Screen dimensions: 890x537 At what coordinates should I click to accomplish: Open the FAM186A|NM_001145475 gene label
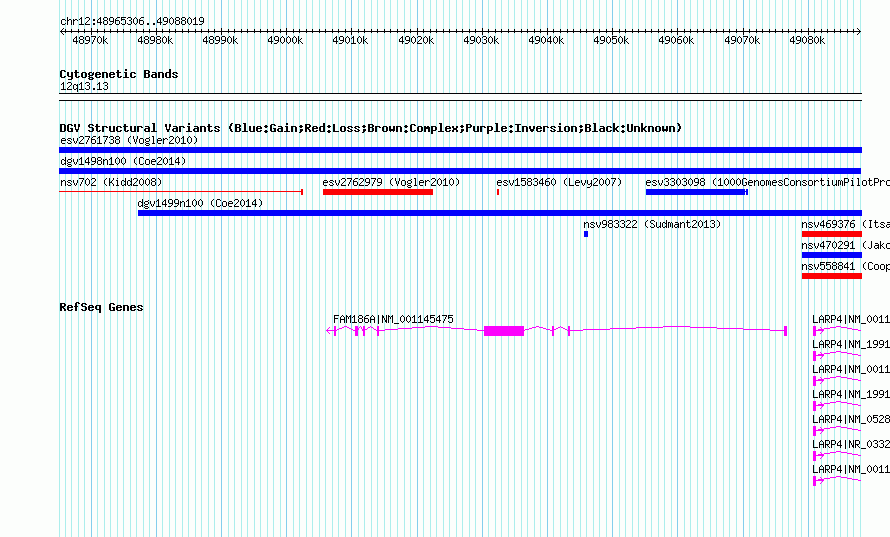pyautogui.click(x=393, y=320)
